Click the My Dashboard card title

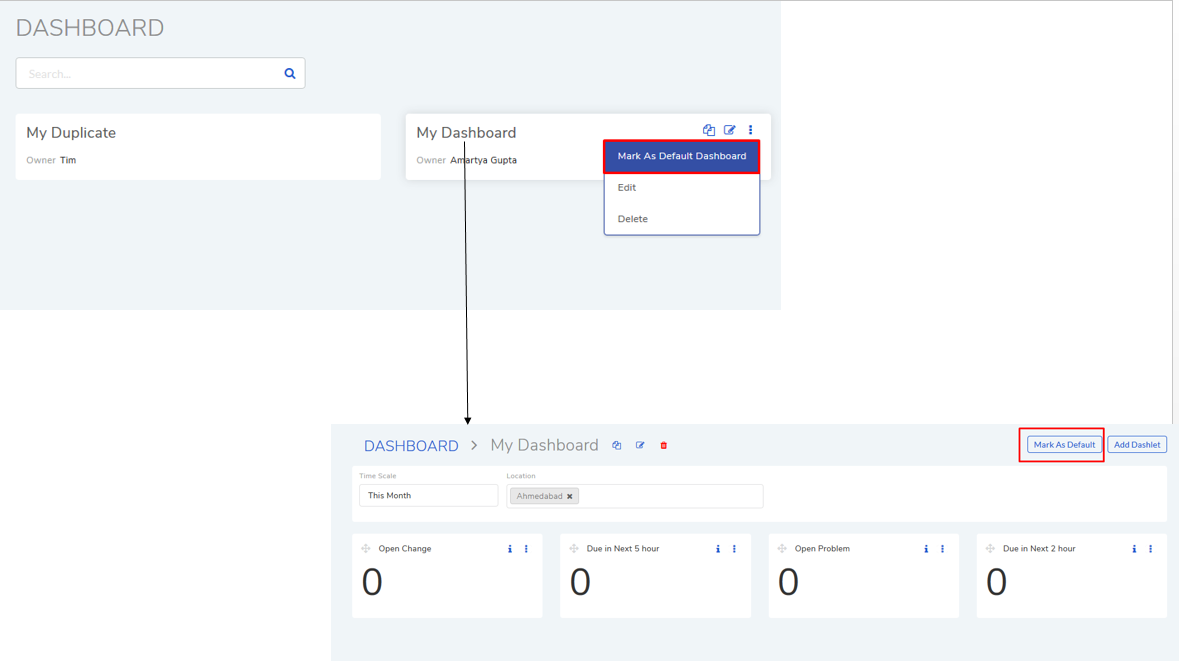coord(466,133)
